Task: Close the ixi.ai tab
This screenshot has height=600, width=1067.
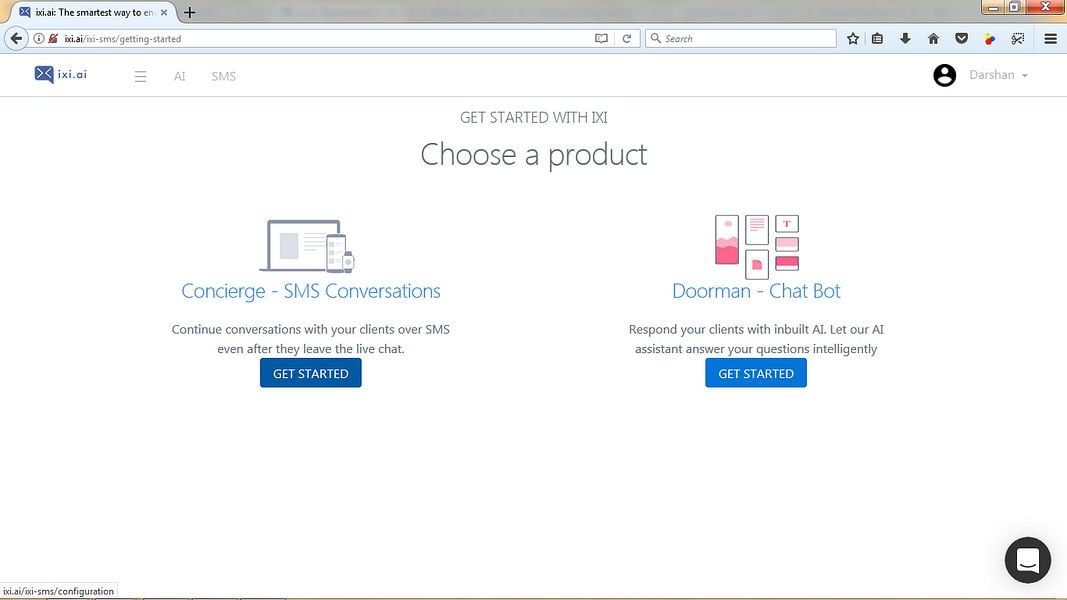Action: tap(164, 12)
